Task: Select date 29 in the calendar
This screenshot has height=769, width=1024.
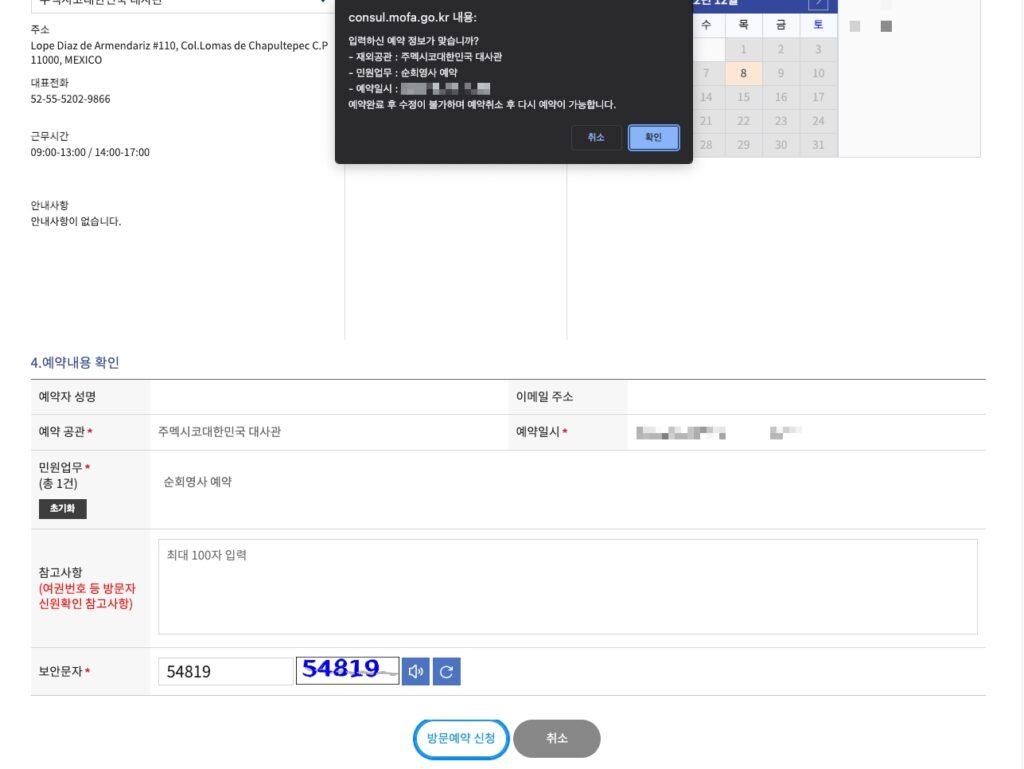Action: tap(743, 145)
